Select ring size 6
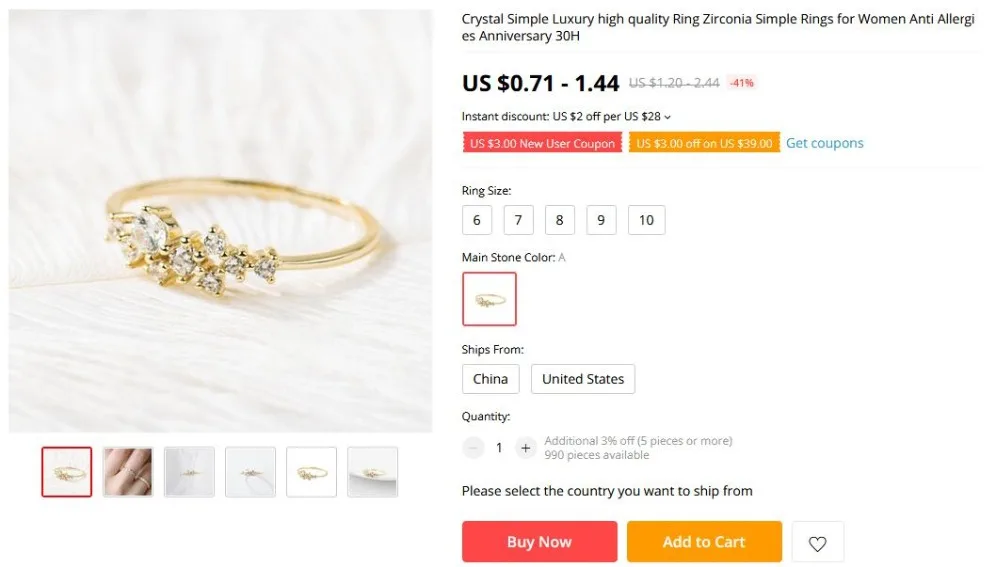This screenshot has width=1000, height=567. [x=476, y=220]
